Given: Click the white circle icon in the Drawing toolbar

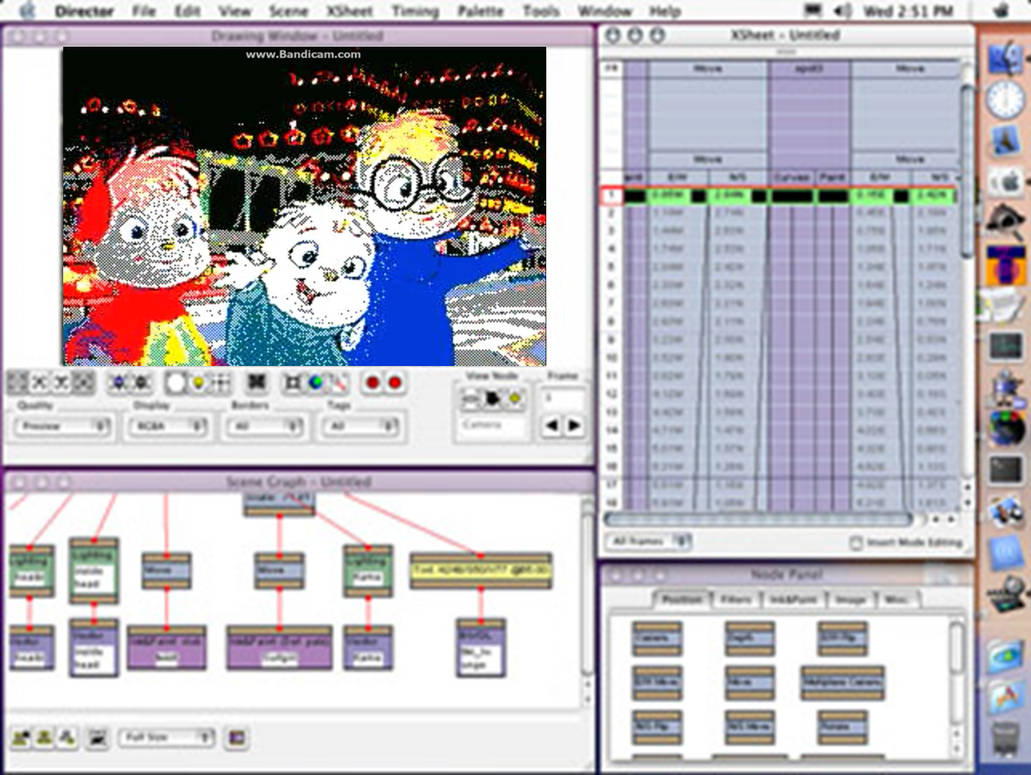Looking at the screenshot, I should coord(175,383).
